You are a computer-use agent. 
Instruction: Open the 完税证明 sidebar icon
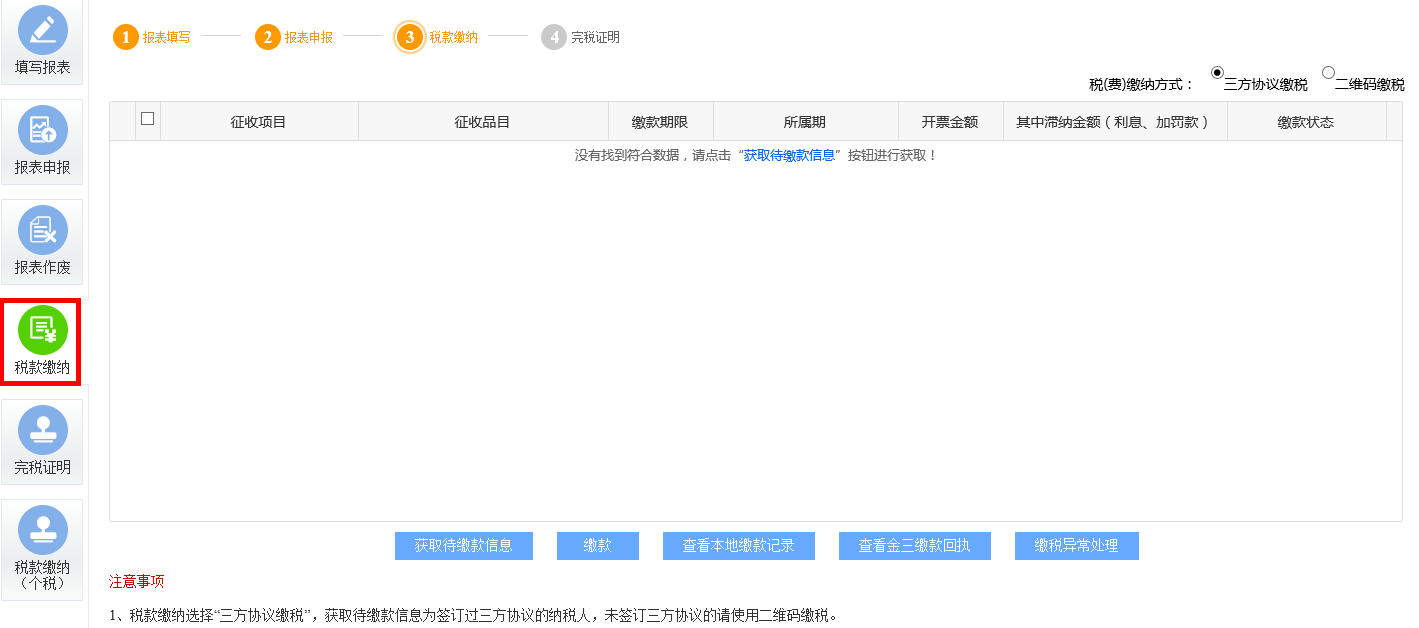(x=42, y=442)
